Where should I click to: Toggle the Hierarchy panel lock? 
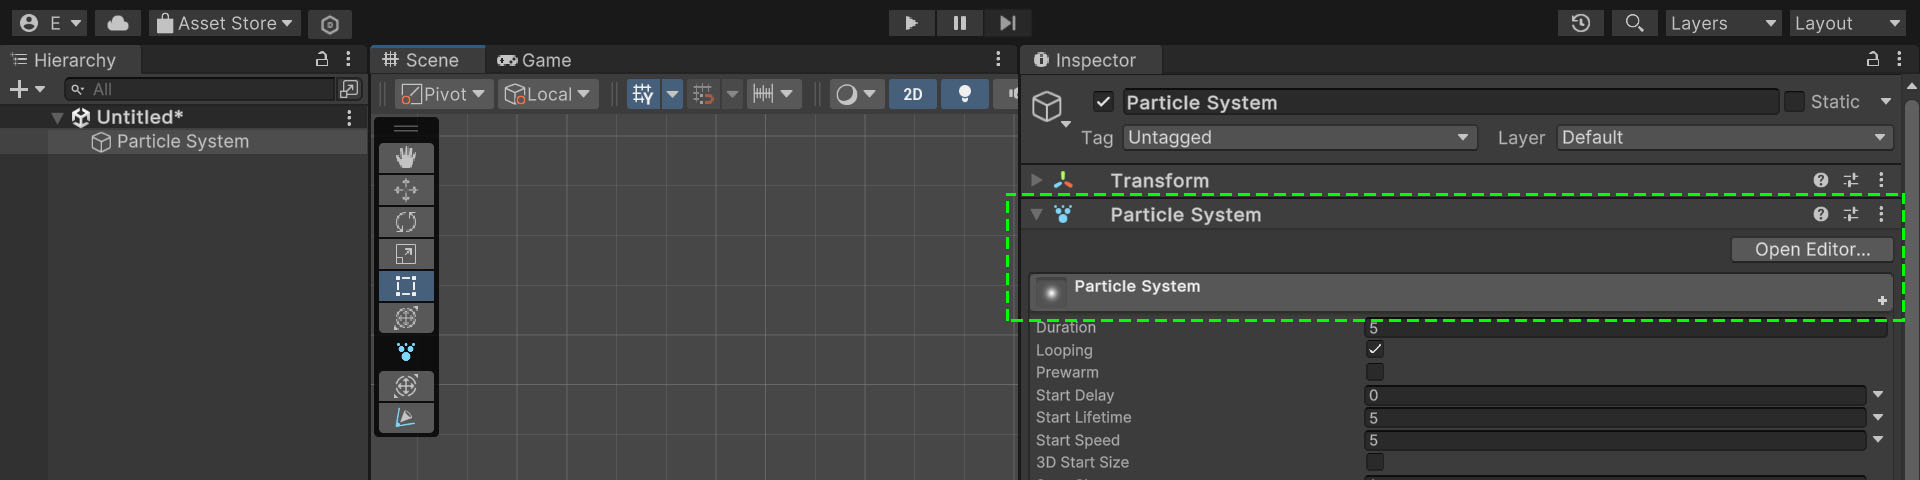[322, 60]
